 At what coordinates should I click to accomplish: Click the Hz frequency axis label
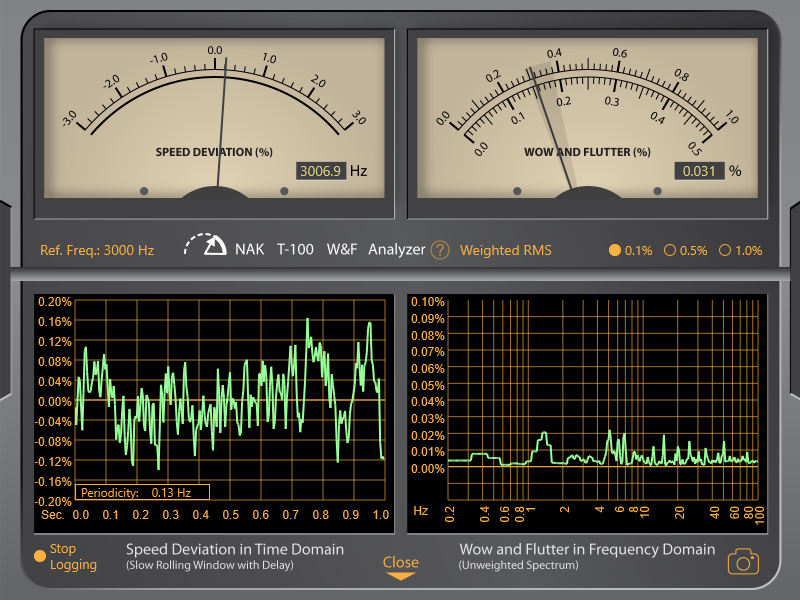(x=420, y=511)
